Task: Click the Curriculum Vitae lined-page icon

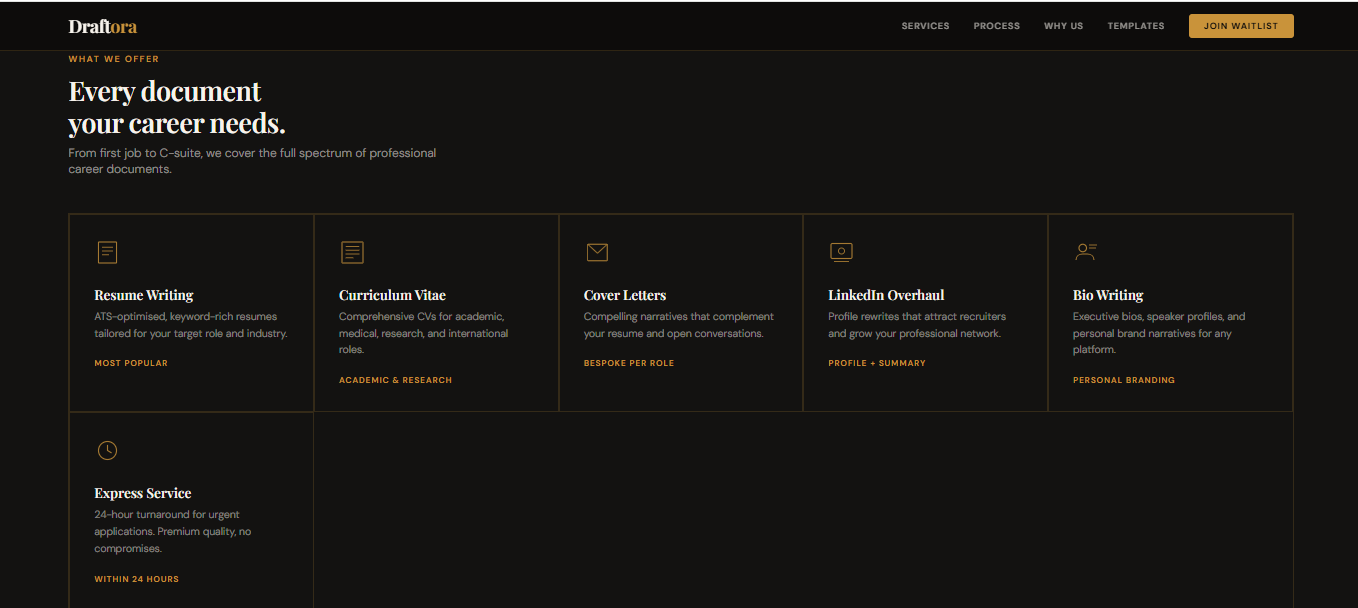Action: click(352, 252)
